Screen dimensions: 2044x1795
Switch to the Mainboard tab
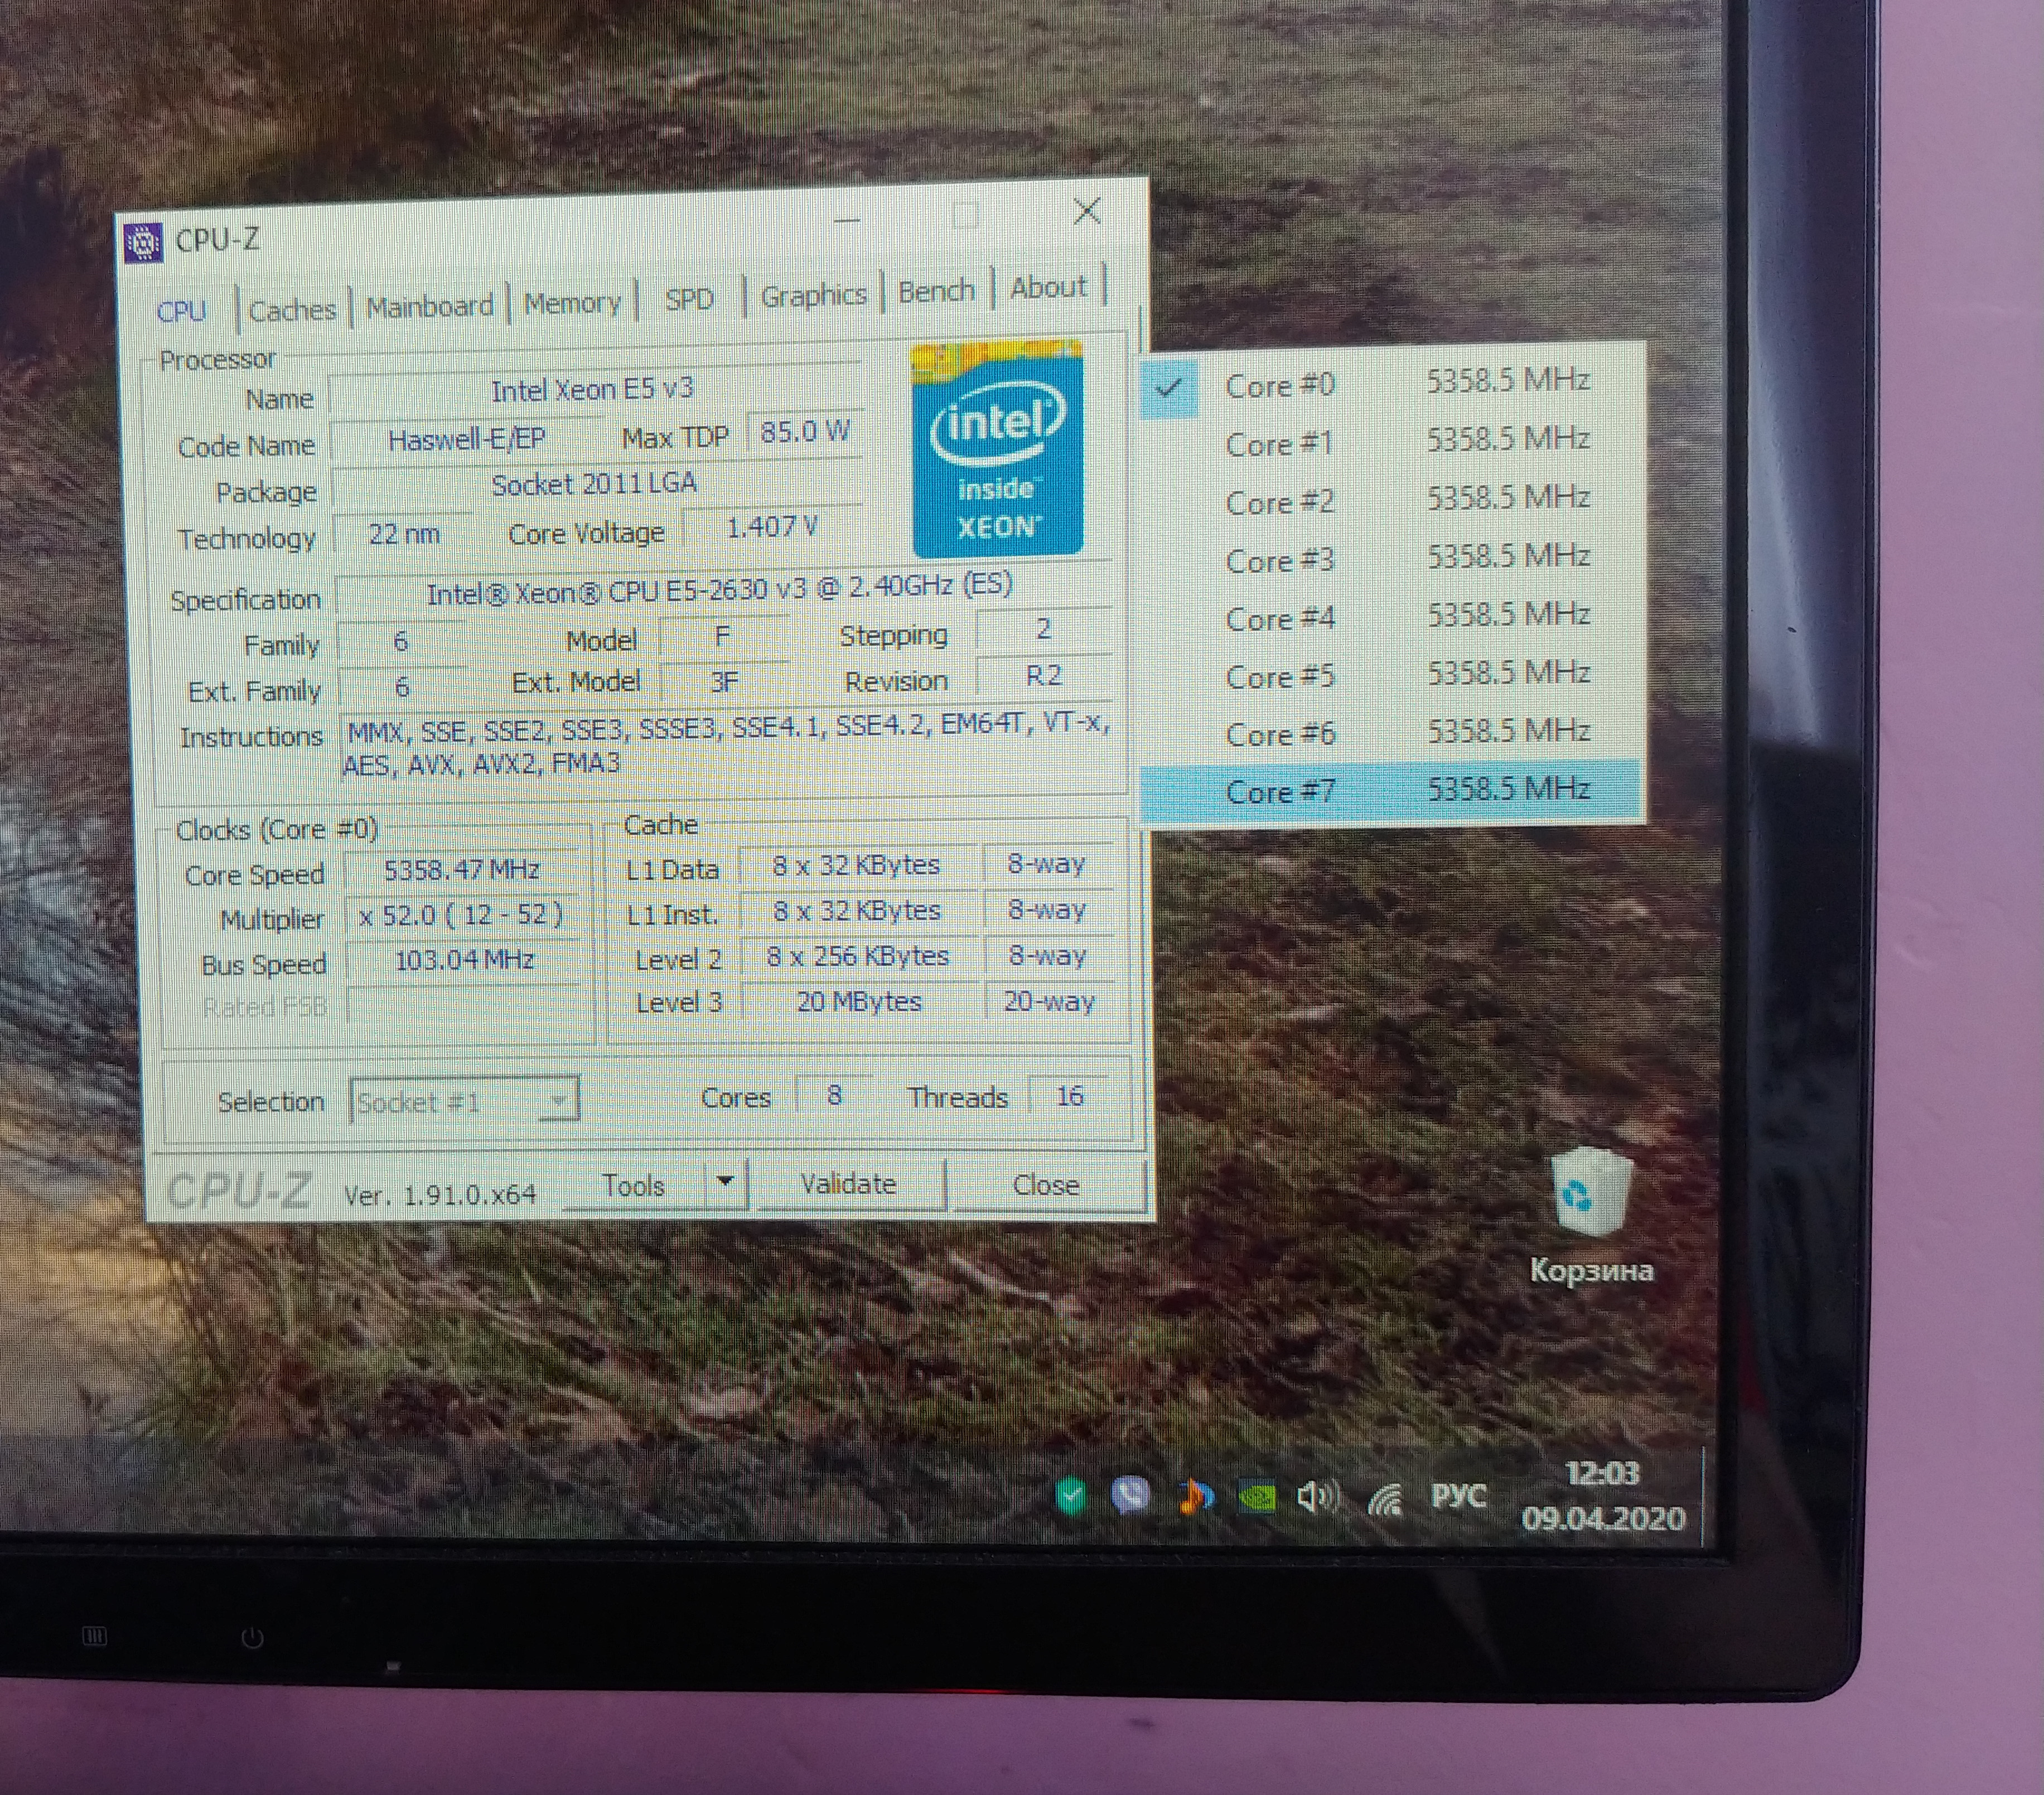429,306
